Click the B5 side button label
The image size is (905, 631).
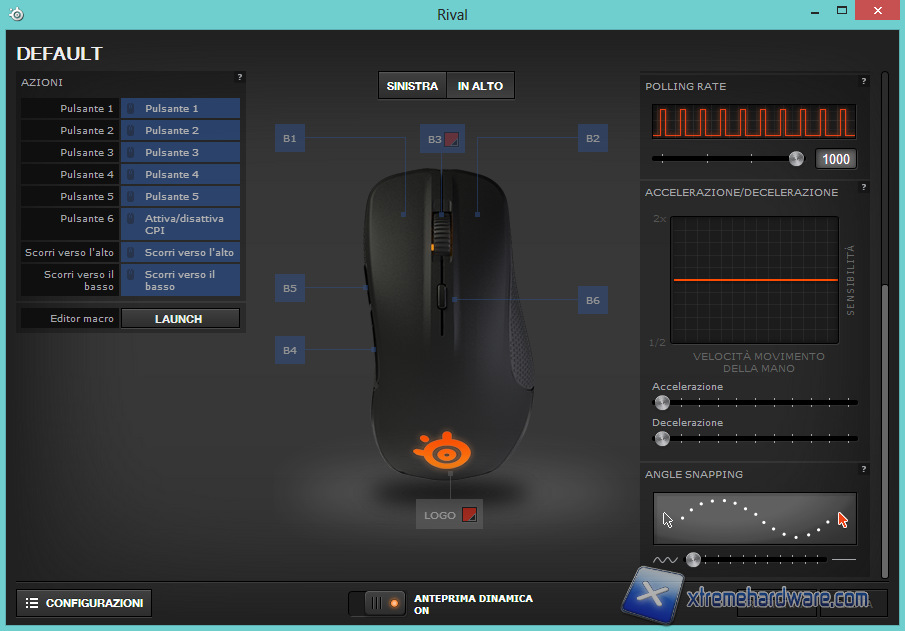(x=290, y=288)
